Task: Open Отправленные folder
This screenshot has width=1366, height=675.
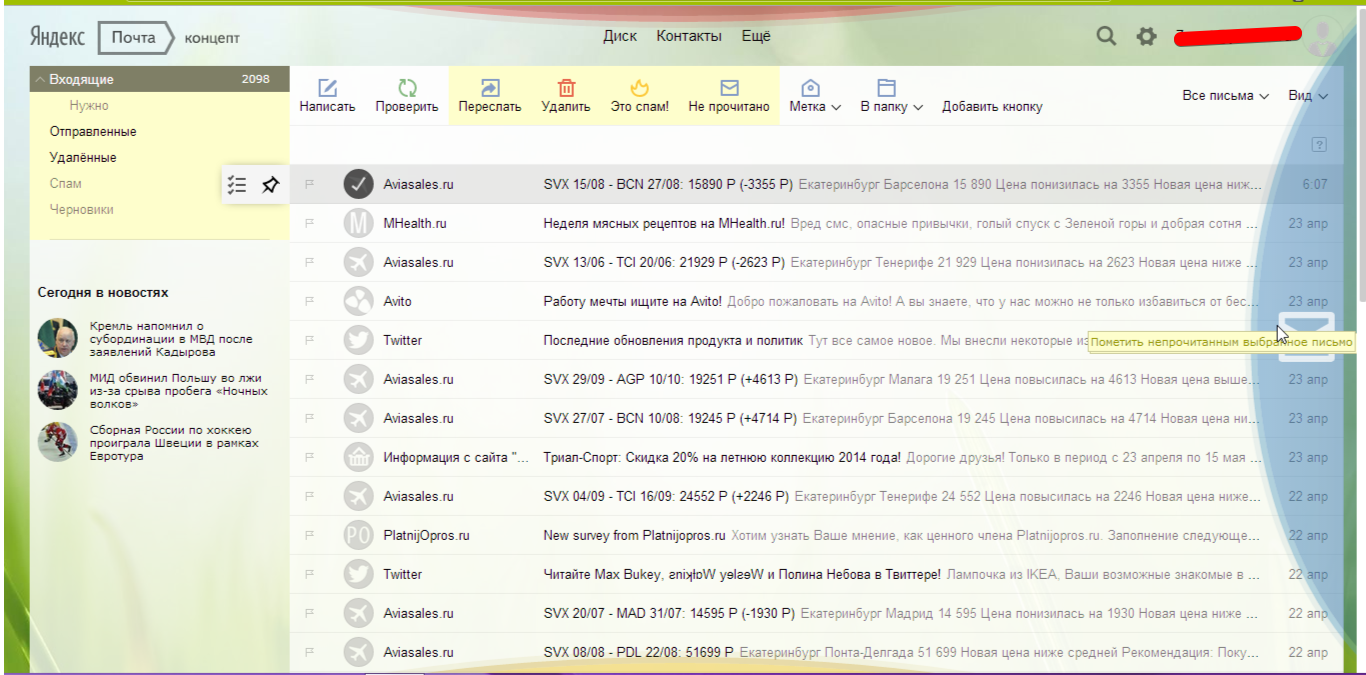Action: [x=93, y=132]
